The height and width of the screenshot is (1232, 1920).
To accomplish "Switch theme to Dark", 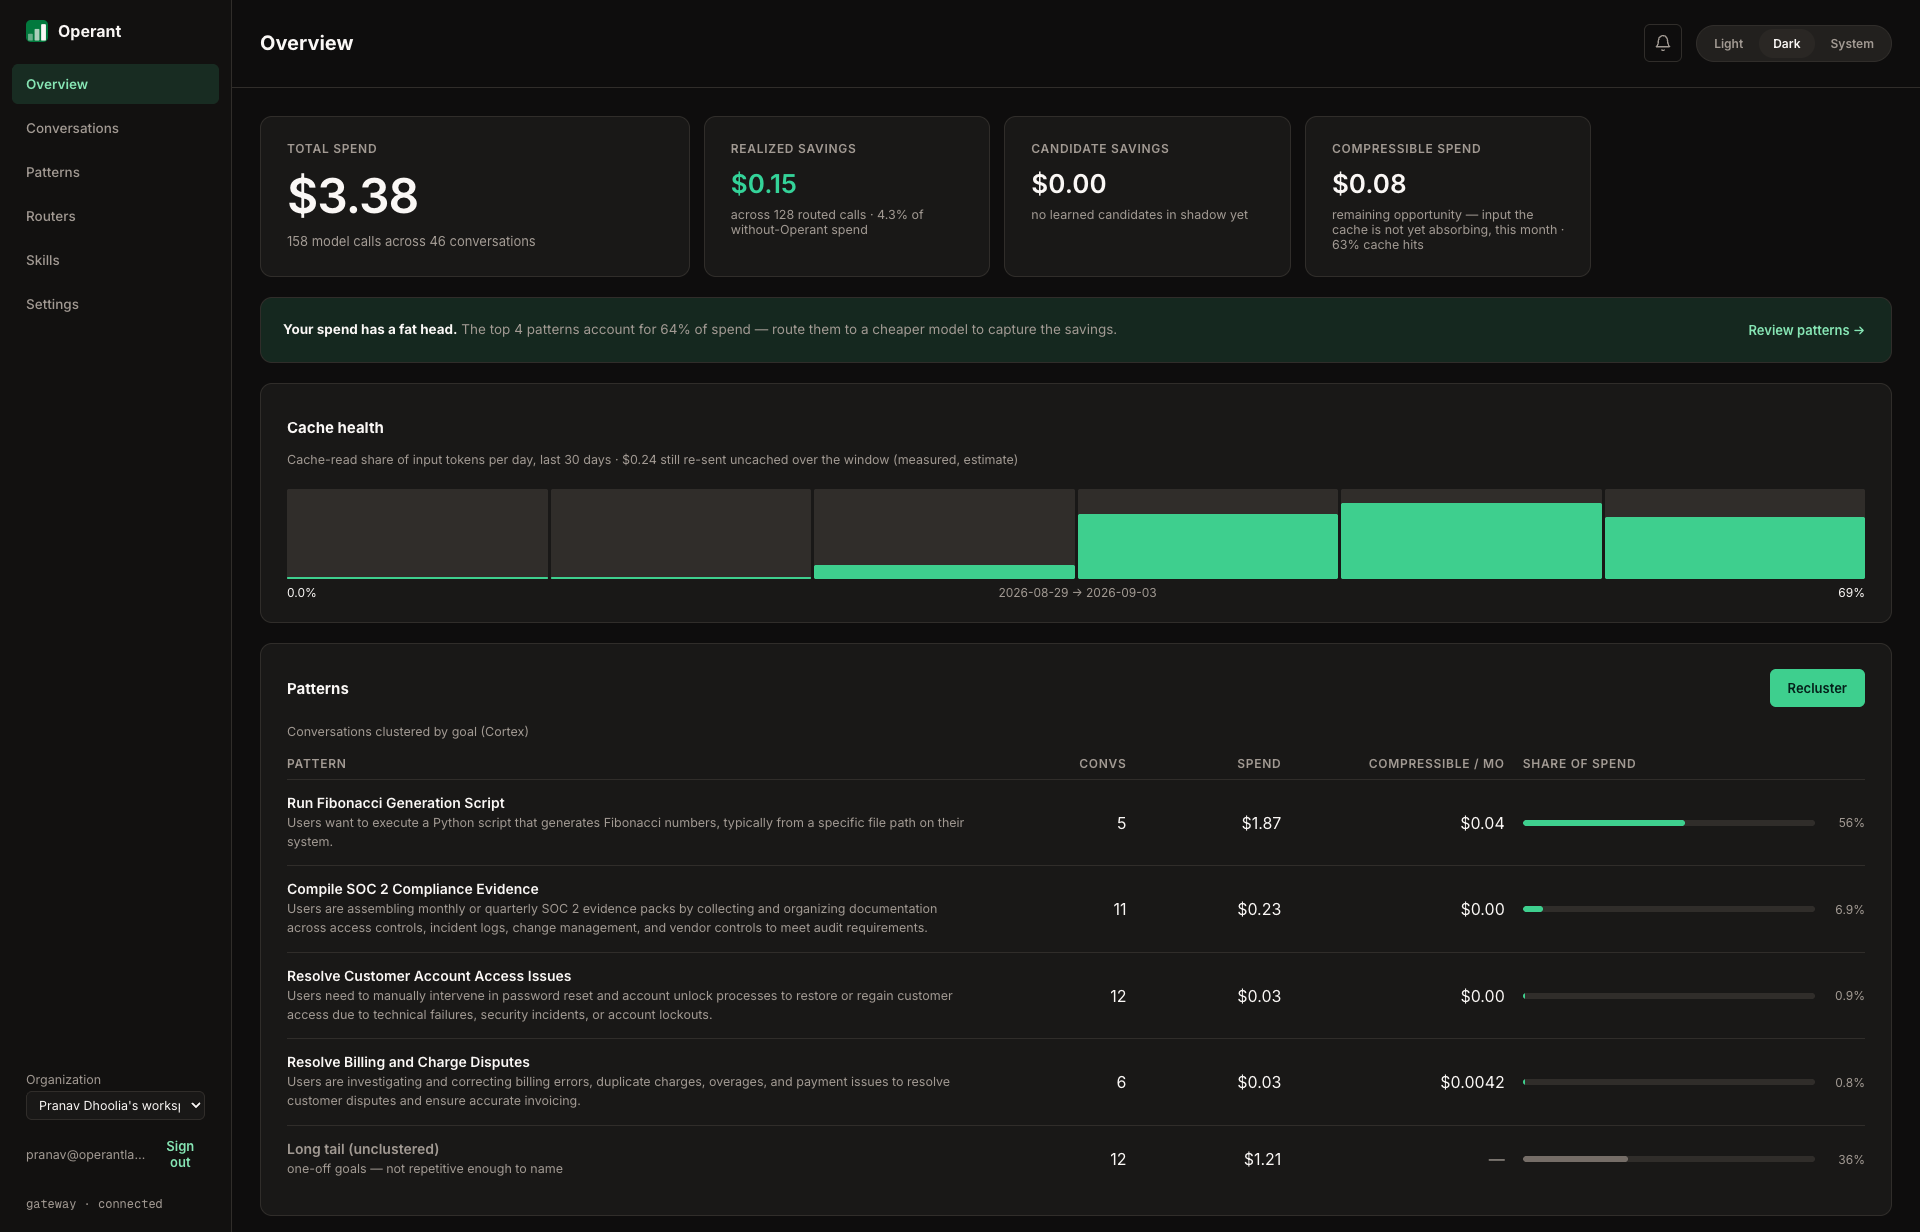I will click(x=1786, y=44).
